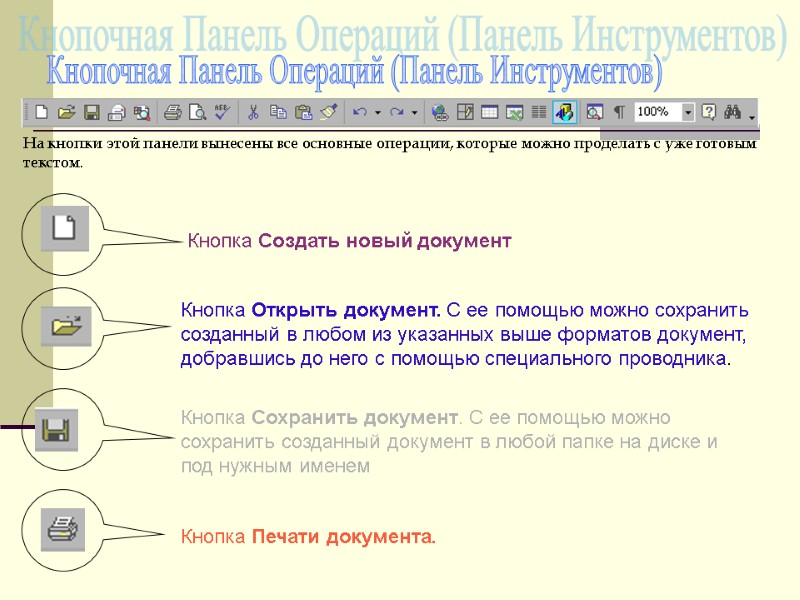
Task: Click the Search magnifier-over-page toolbar icon
Action: click(142, 112)
